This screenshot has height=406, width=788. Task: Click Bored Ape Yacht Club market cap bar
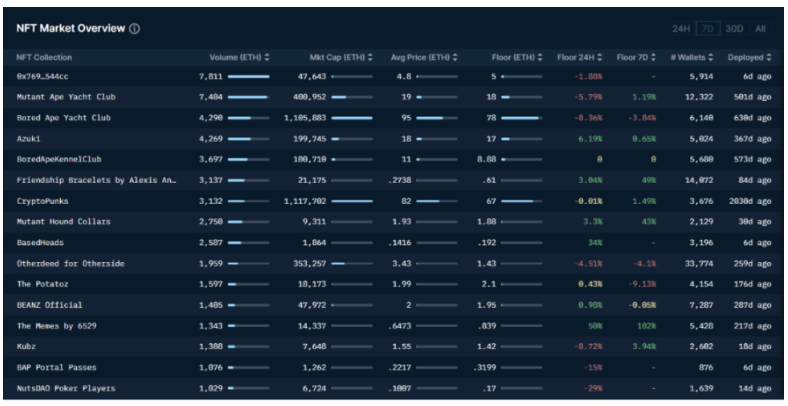coord(352,118)
